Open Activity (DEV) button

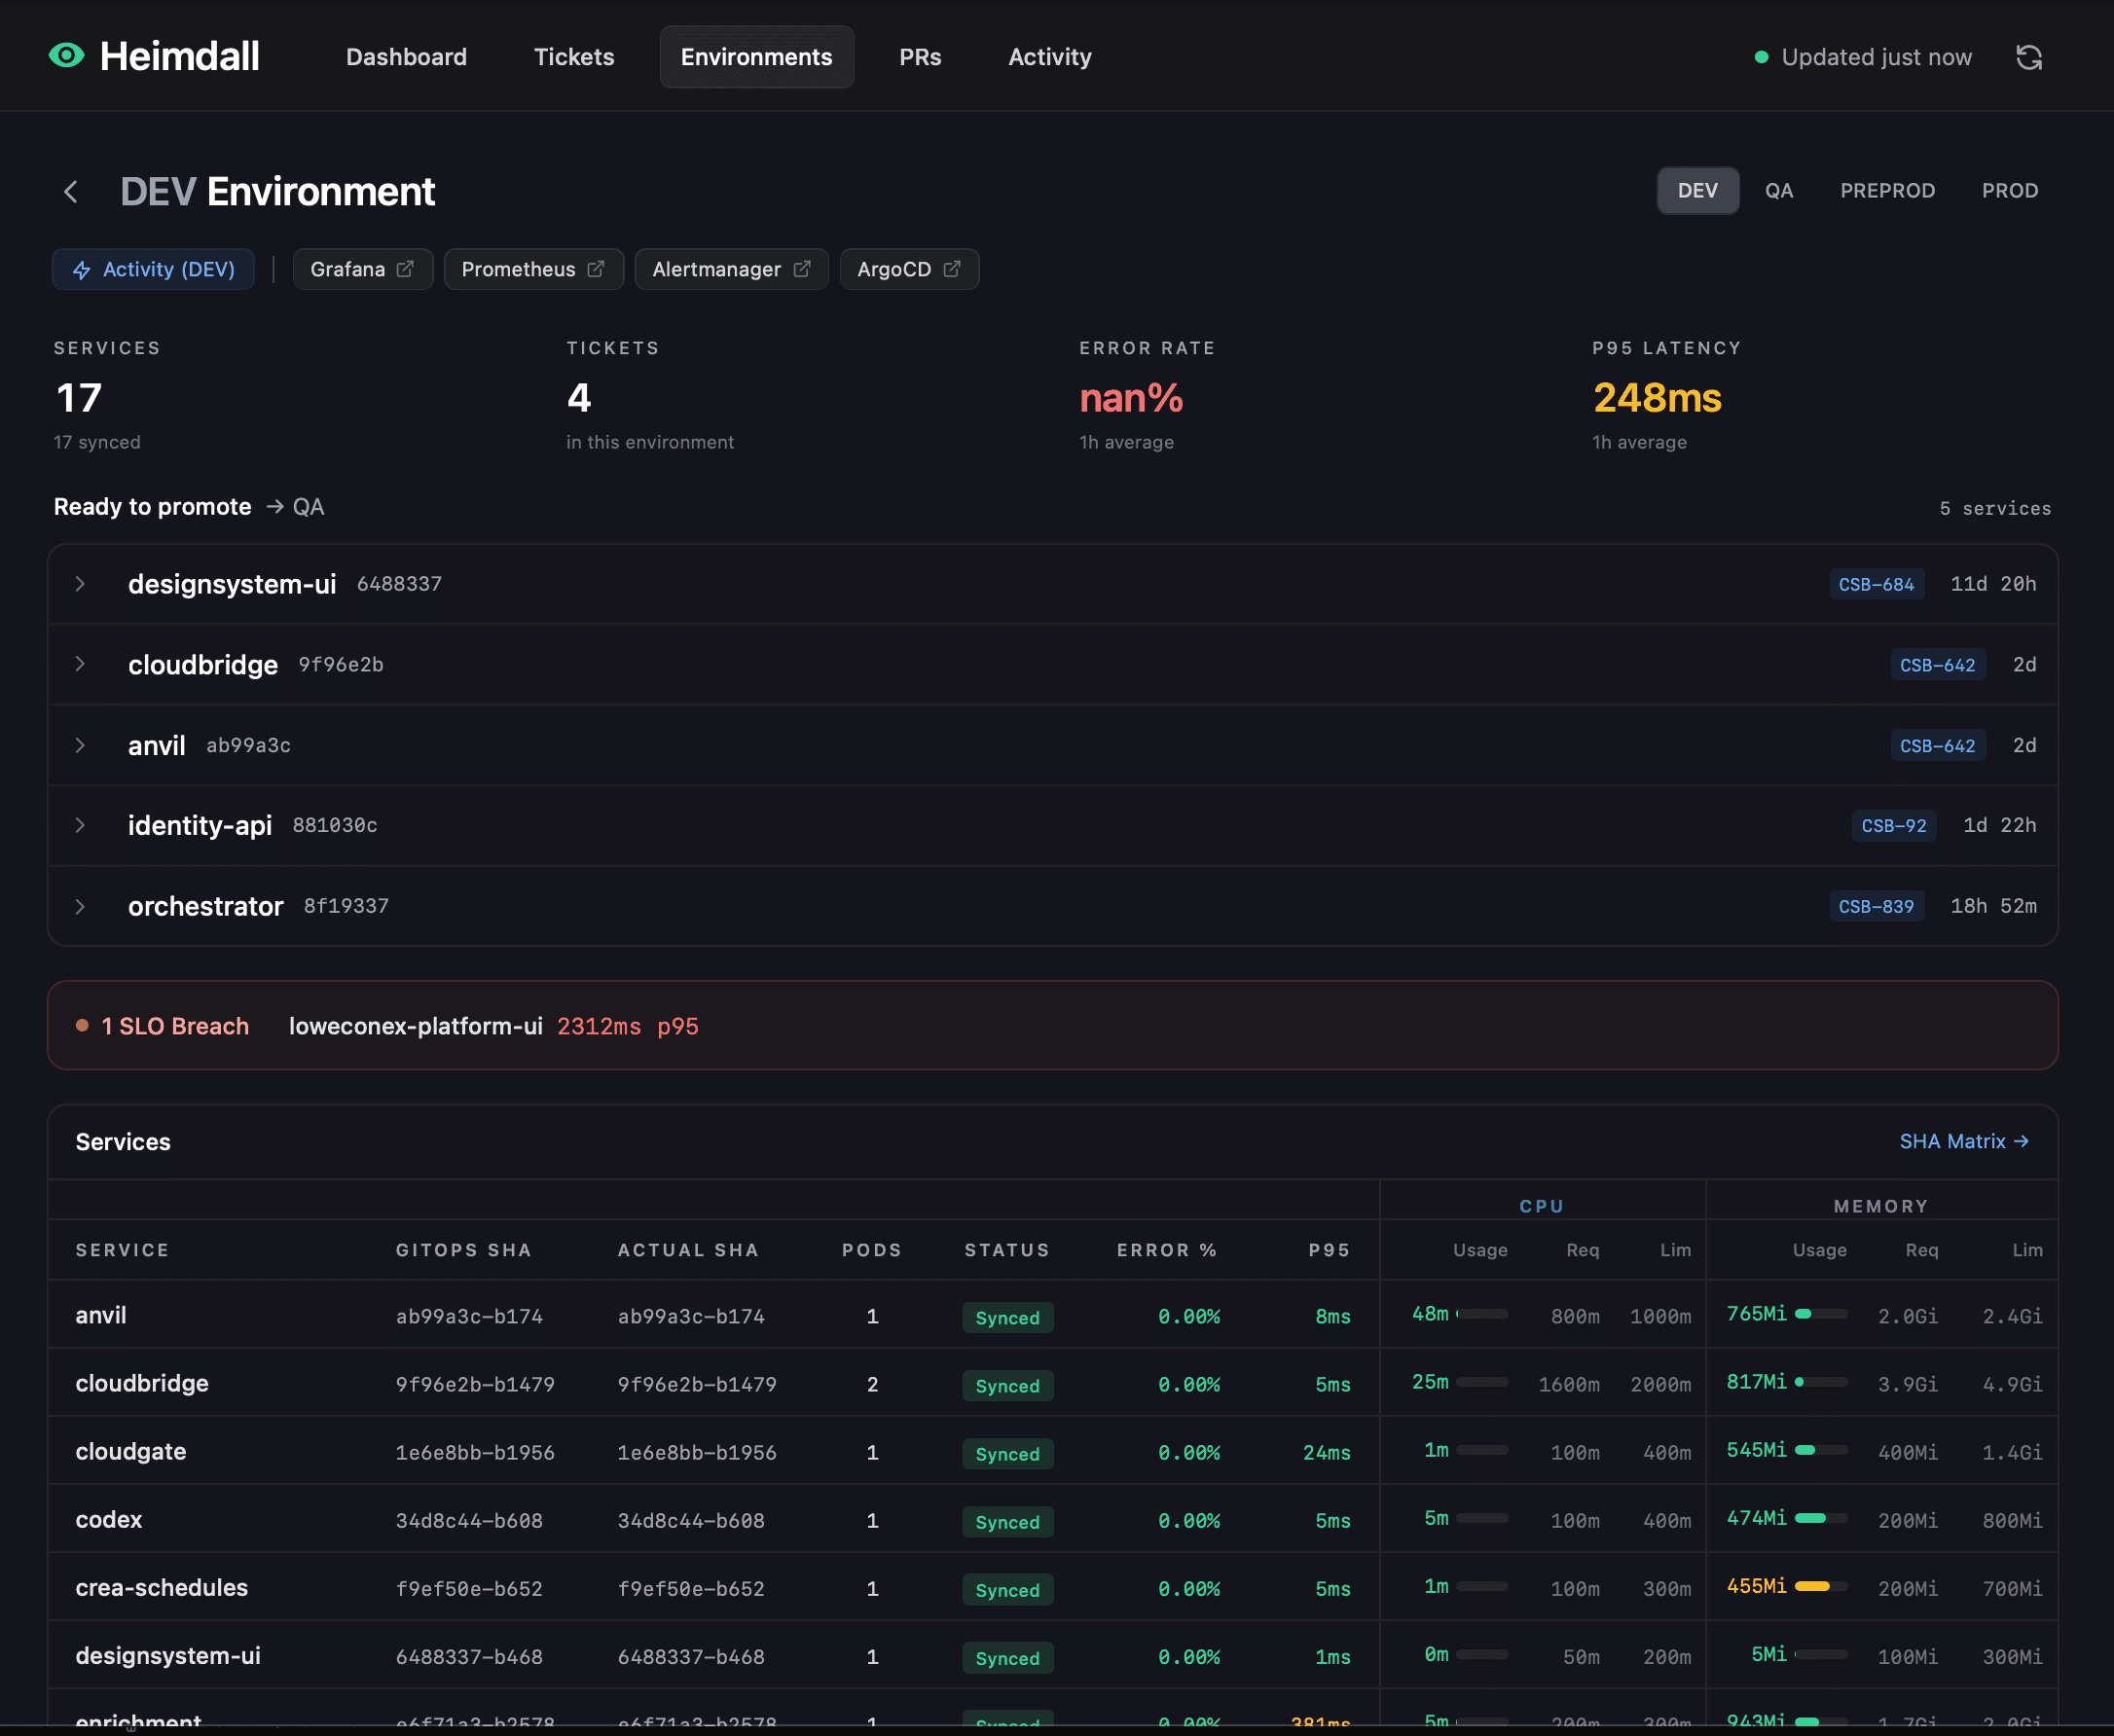point(153,269)
